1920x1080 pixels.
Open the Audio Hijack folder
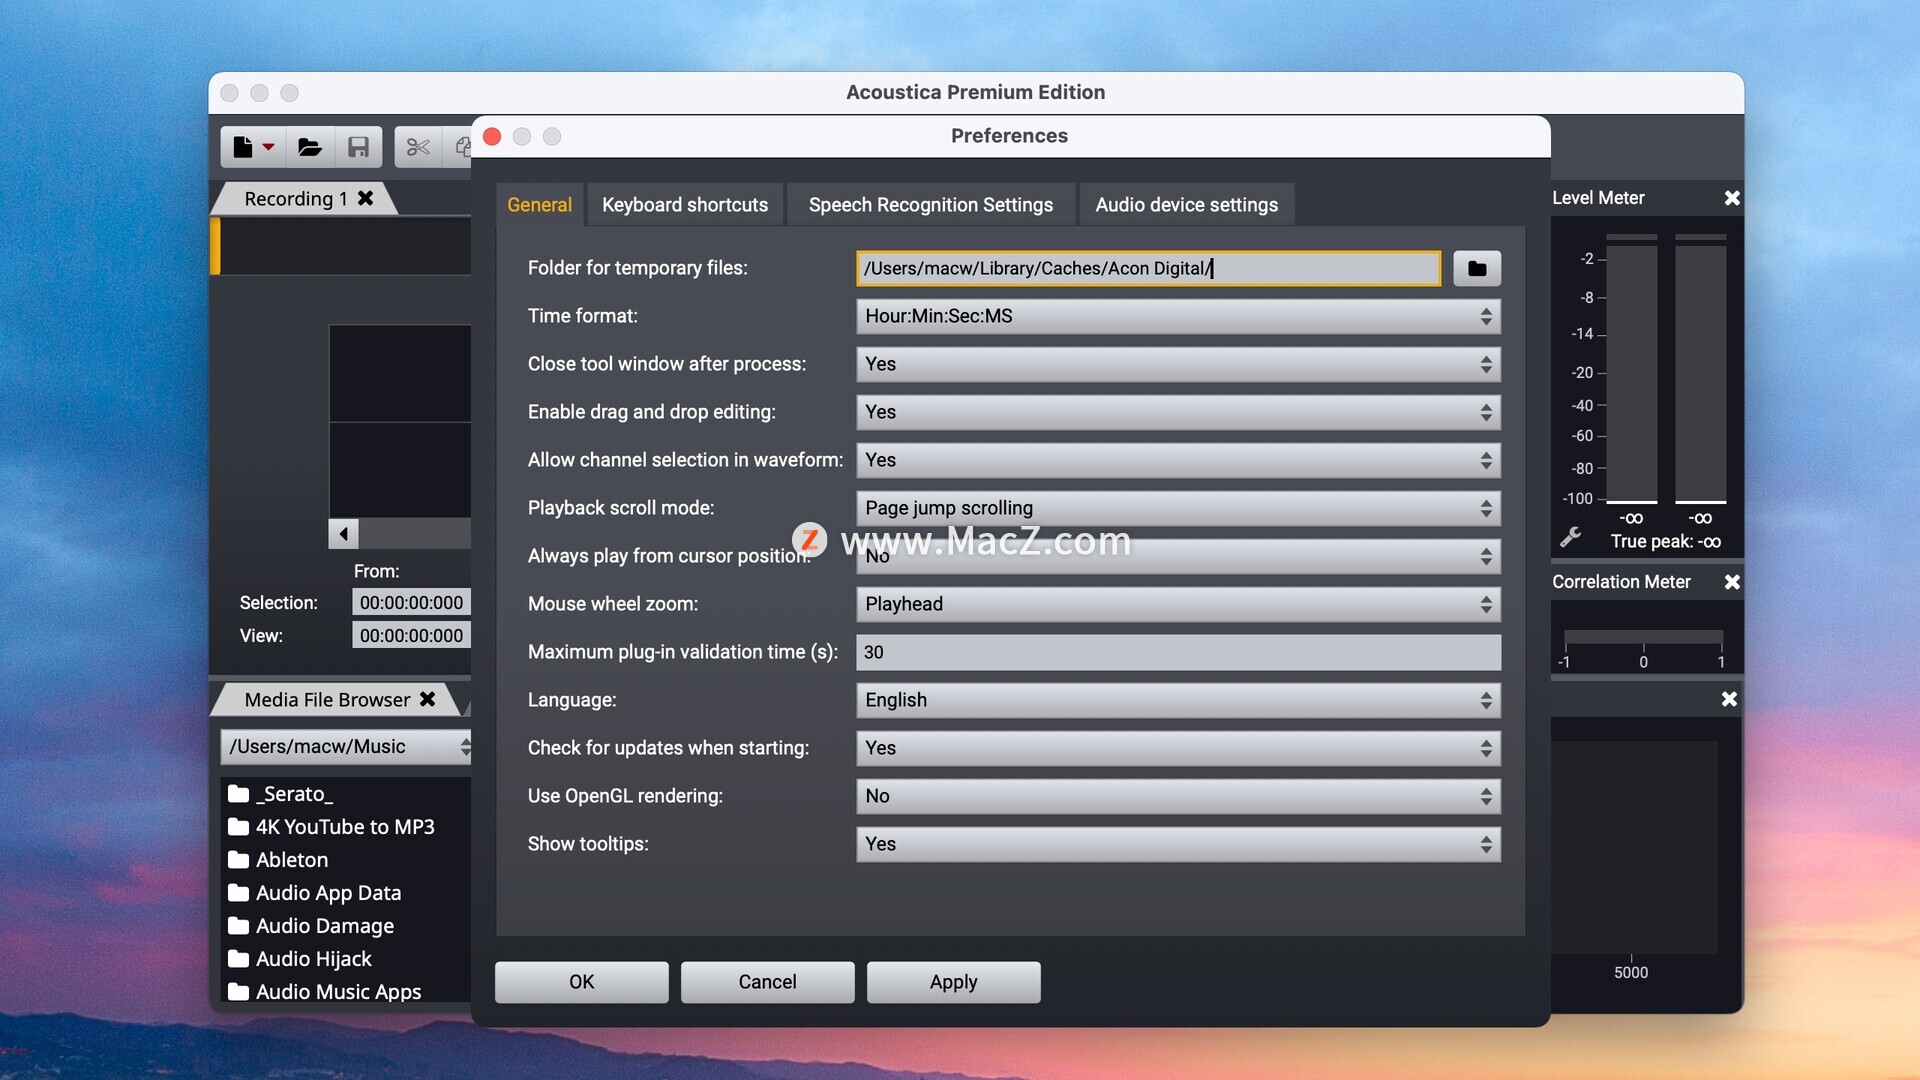coord(300,959)
